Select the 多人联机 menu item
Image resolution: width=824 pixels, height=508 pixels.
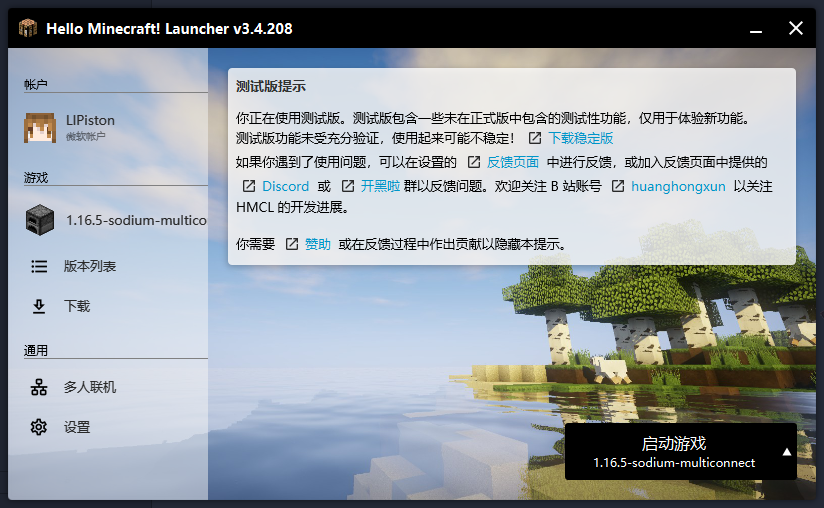click(90, 387)
